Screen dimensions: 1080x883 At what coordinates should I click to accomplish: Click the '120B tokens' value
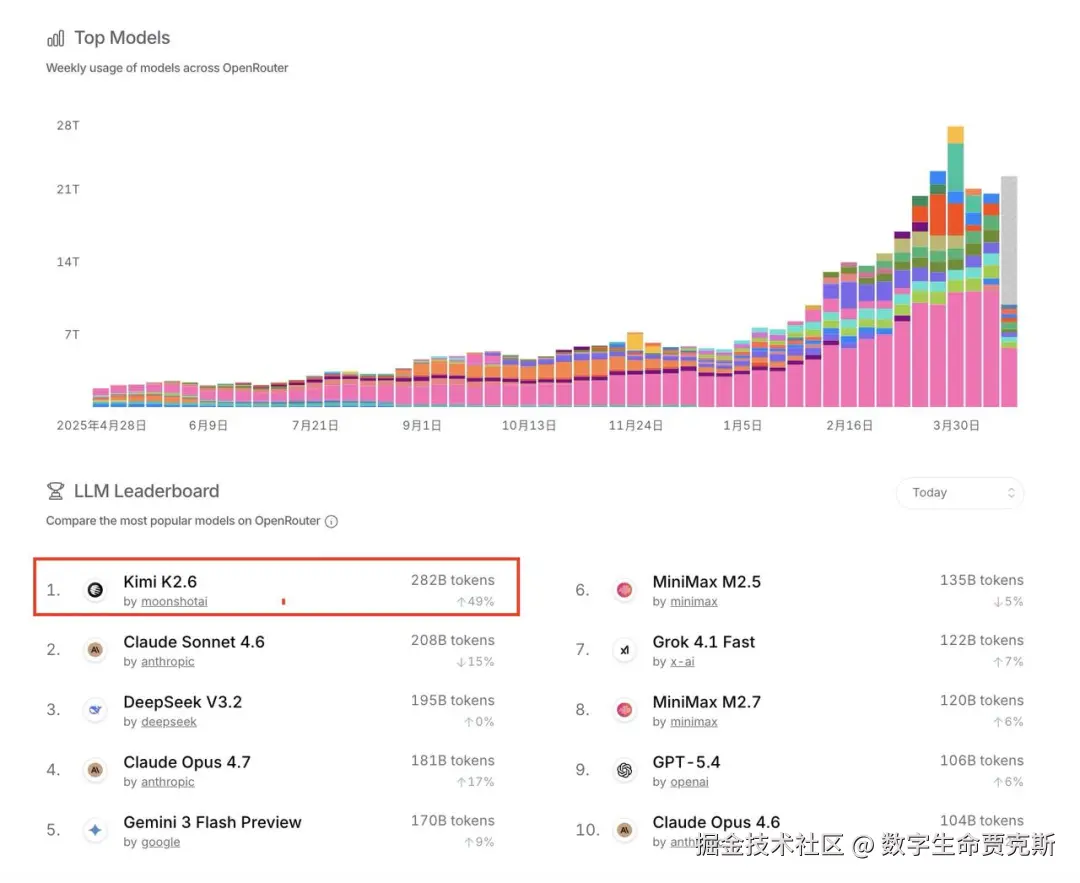tap(982, 700)
